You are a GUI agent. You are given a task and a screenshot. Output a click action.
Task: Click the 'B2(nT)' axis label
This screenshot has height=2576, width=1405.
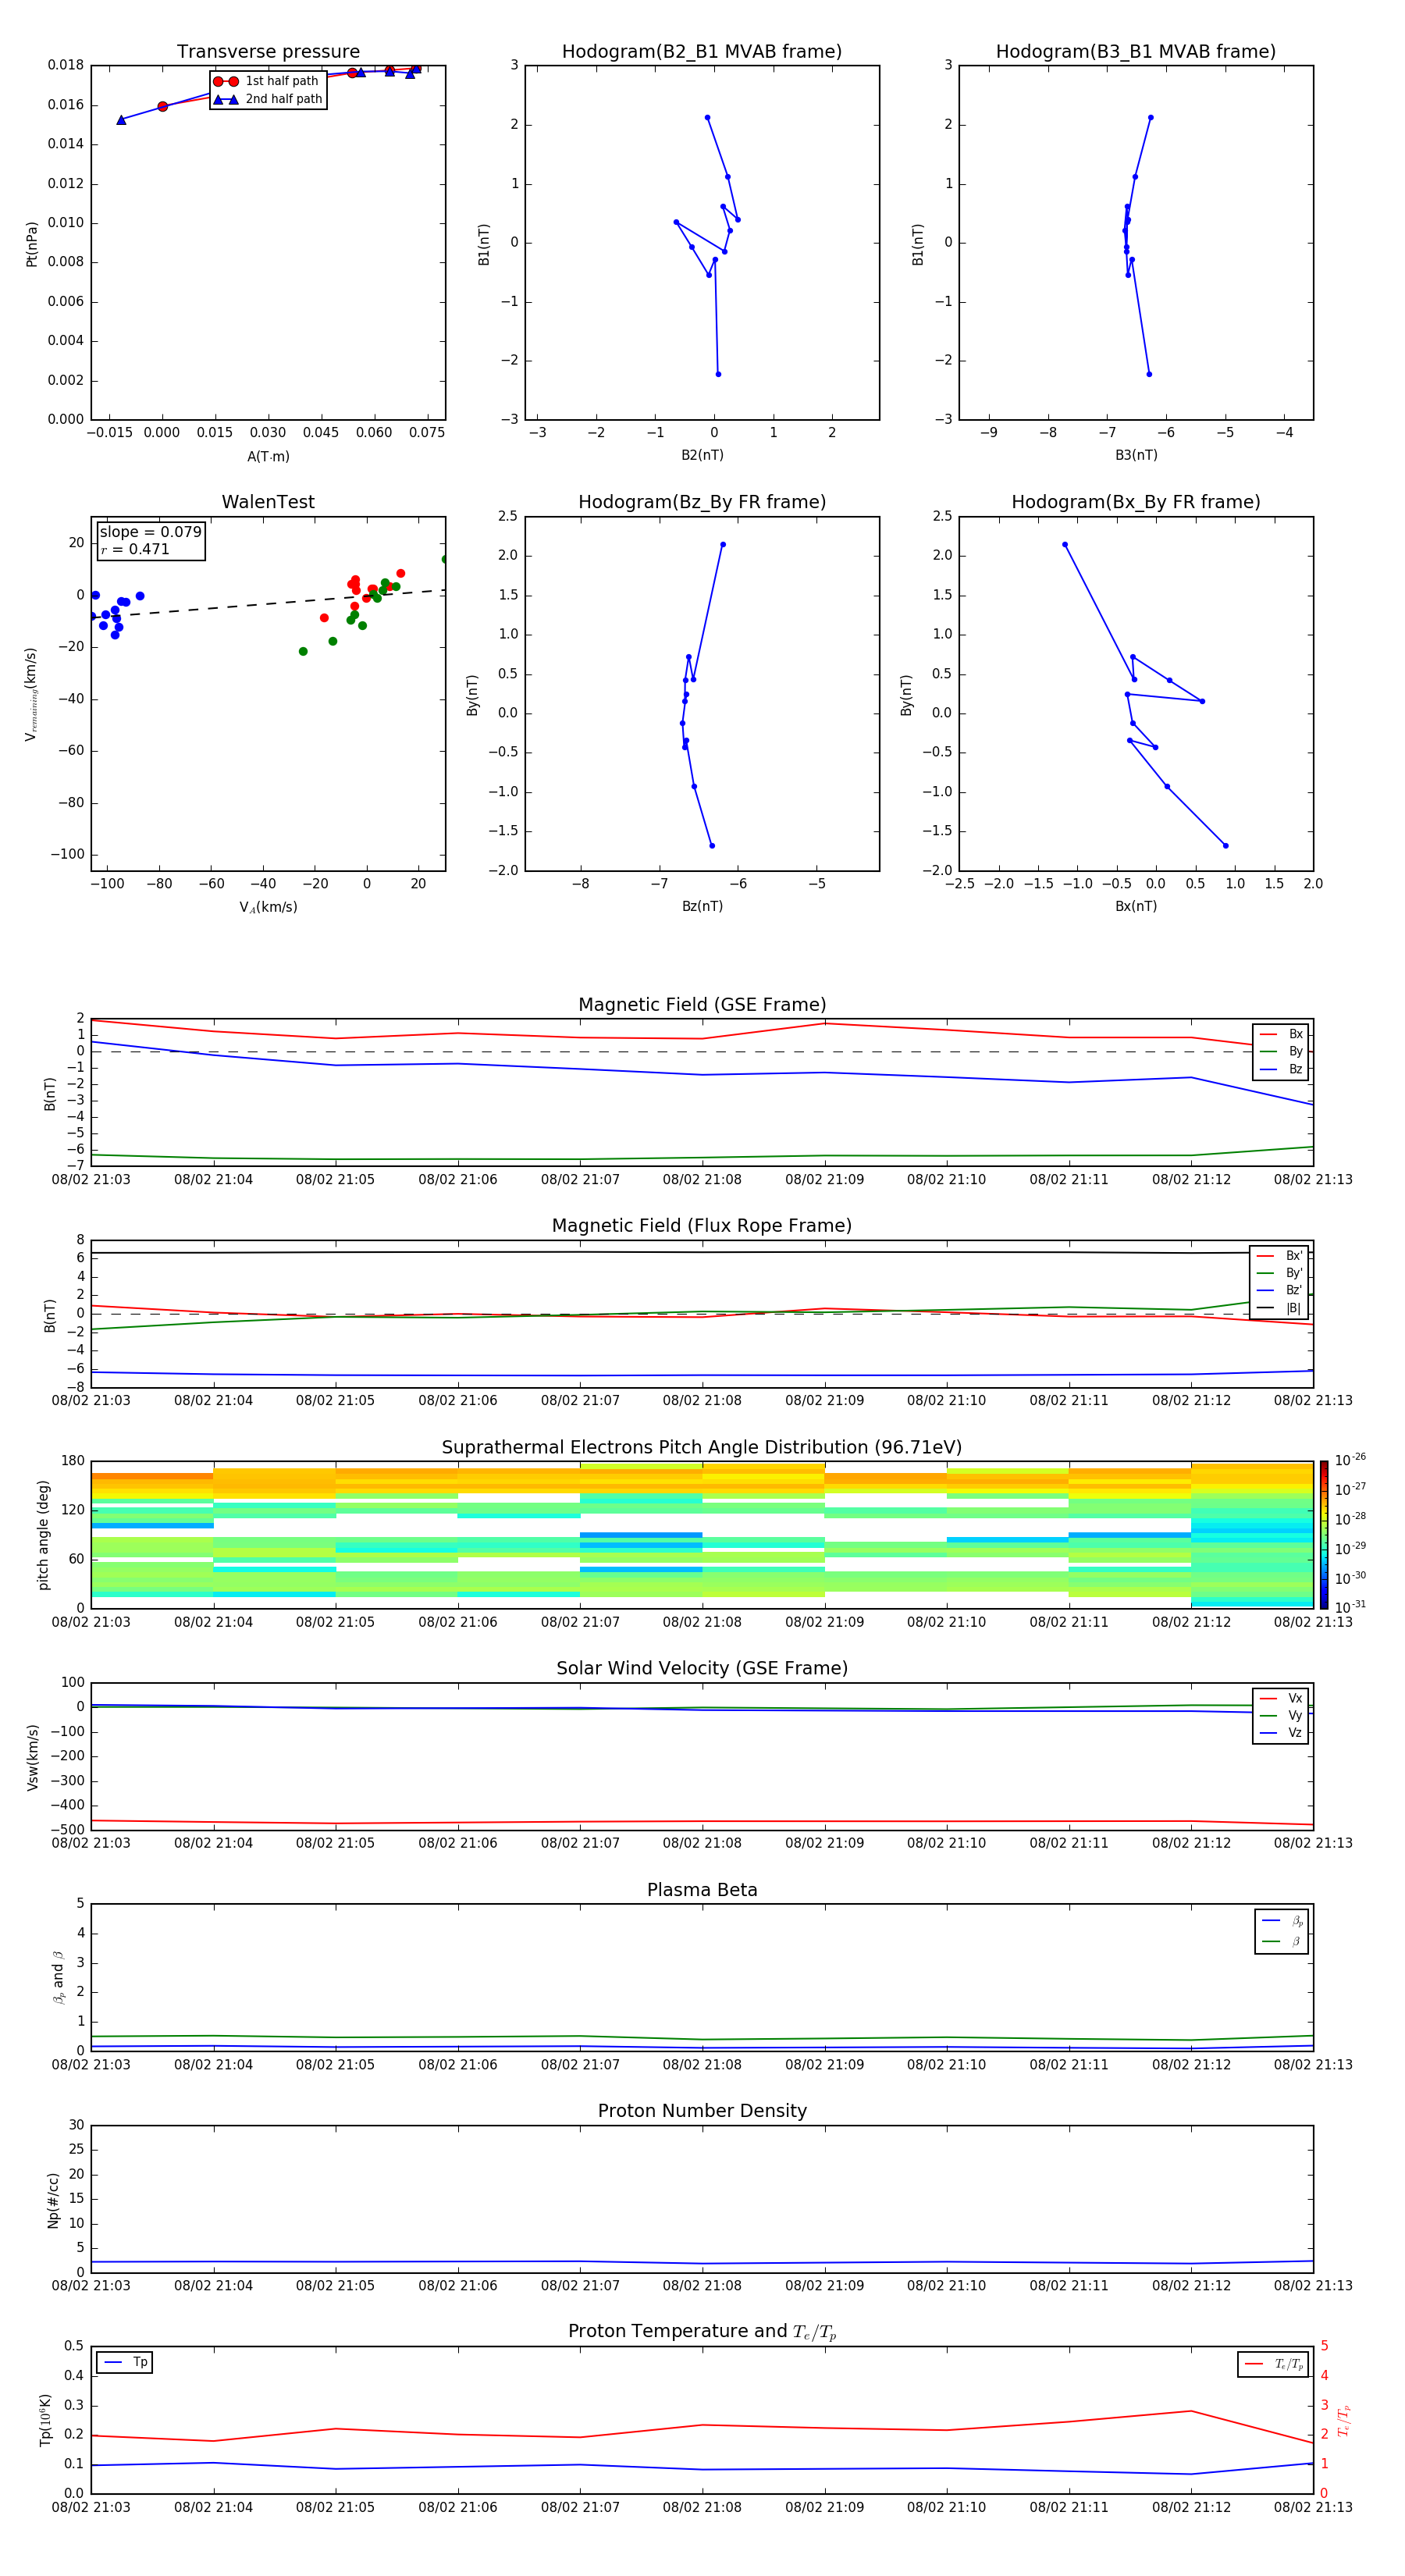point(702,455)
